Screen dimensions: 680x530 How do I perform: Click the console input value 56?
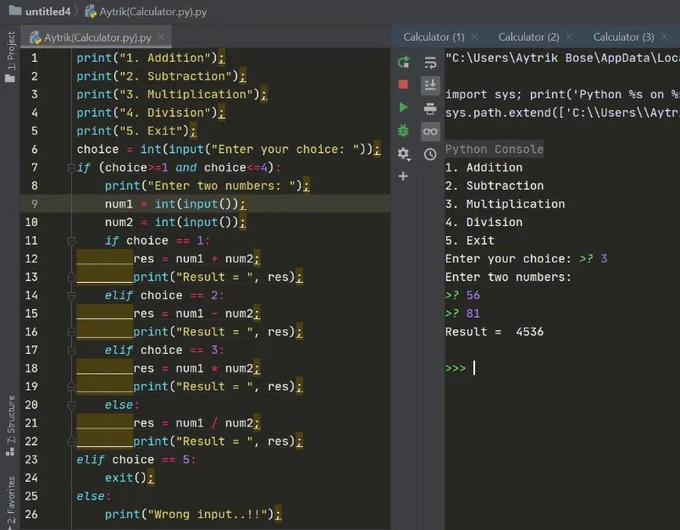[x=473, y=295]
